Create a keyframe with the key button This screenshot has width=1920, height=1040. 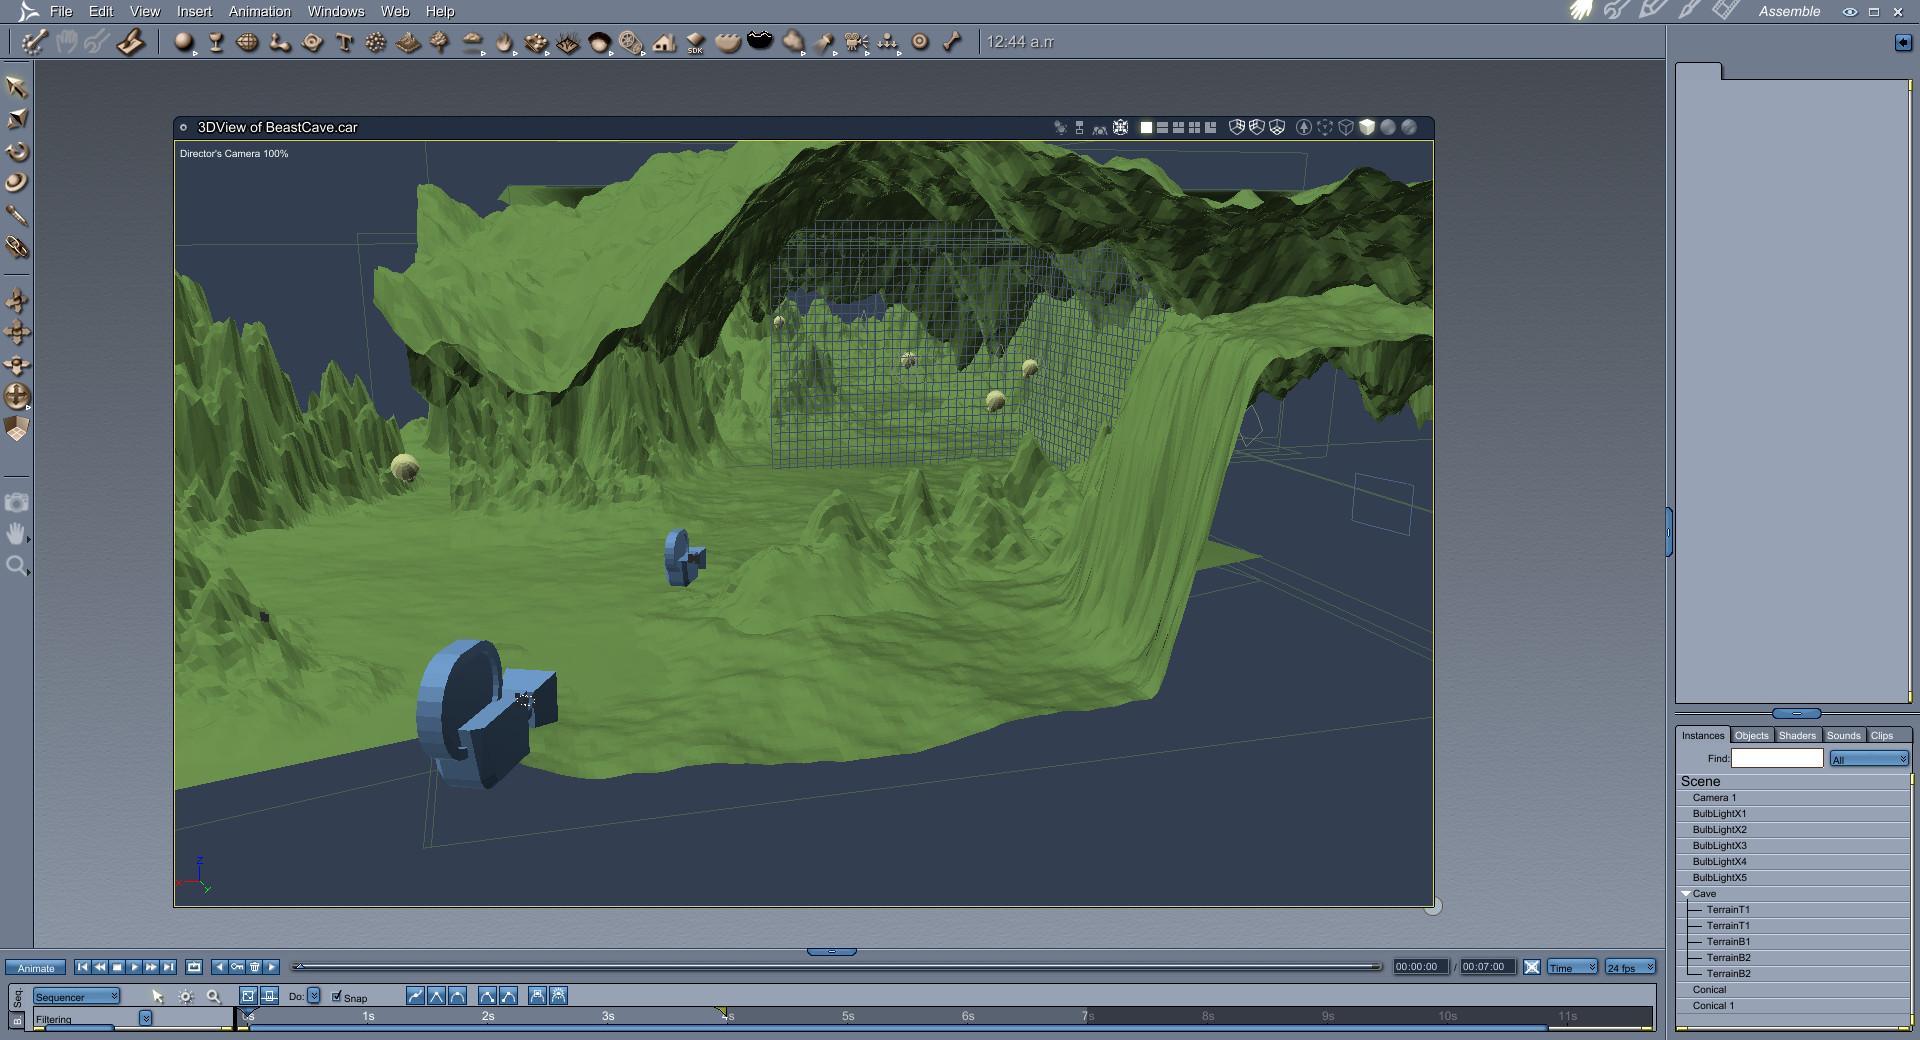point(237,967)
